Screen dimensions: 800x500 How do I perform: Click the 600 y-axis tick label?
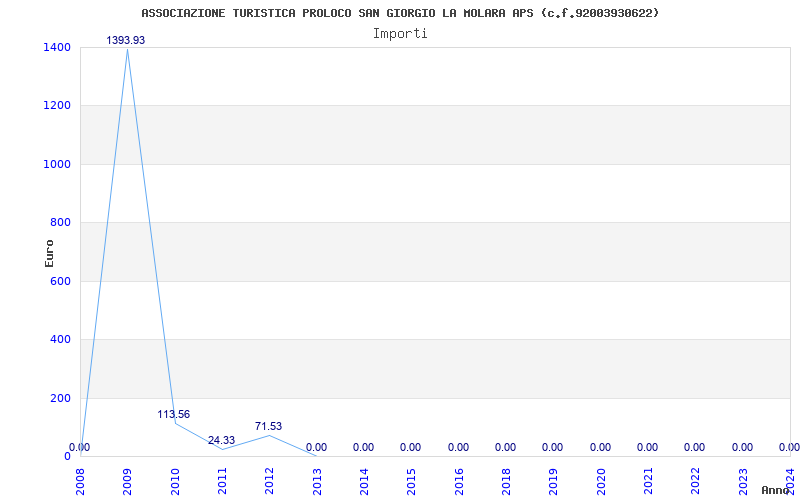[60, 281]
